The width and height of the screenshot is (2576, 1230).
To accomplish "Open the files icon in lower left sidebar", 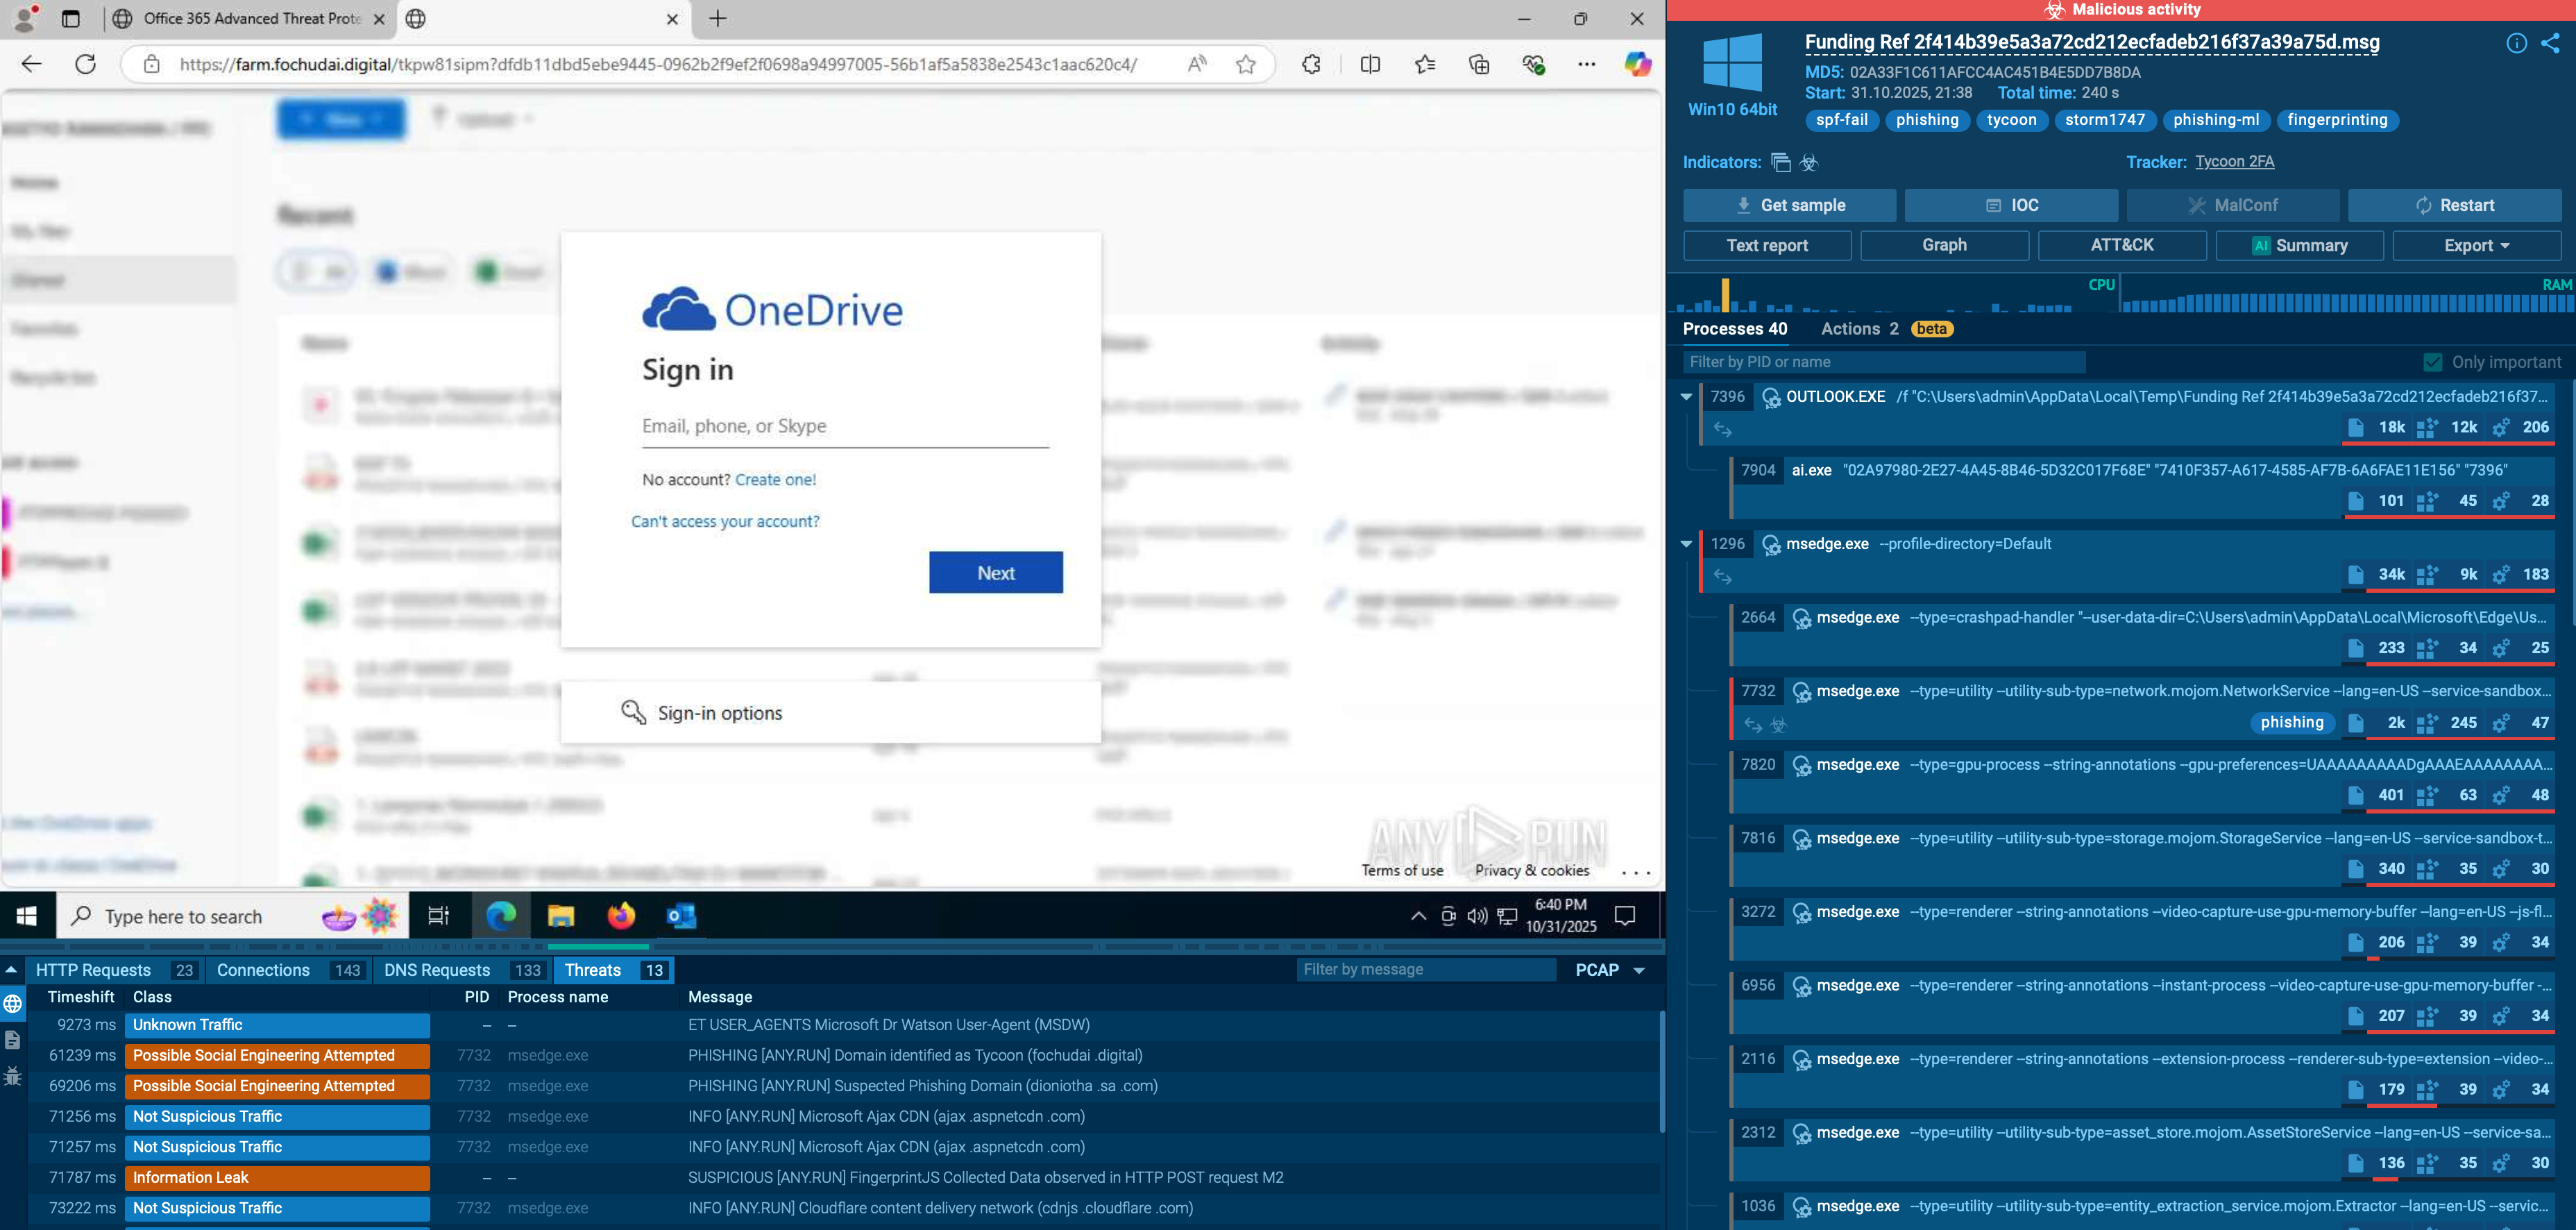I will point(13,1040).
